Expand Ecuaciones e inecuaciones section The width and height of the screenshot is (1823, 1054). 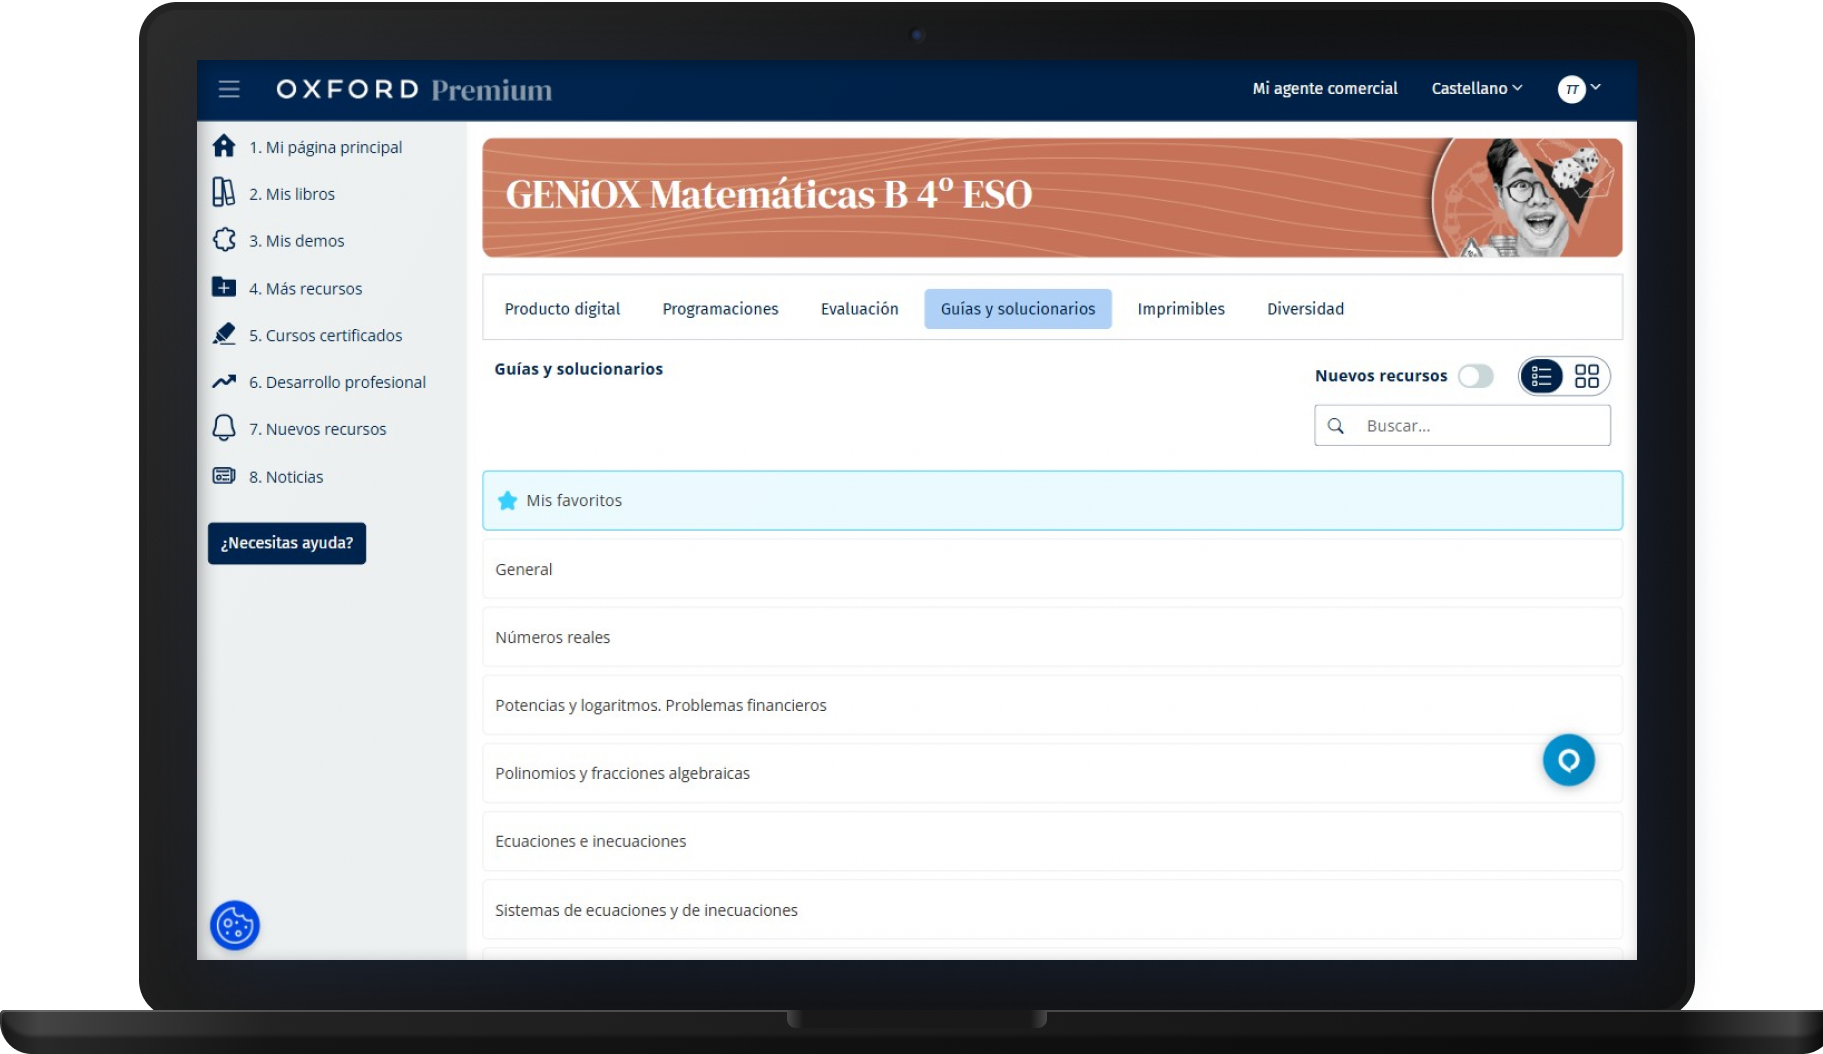(x=1052, y=841)
